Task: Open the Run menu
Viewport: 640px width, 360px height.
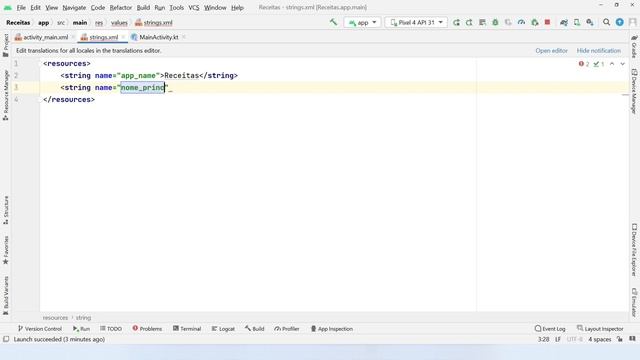Action: click(160, 7)
